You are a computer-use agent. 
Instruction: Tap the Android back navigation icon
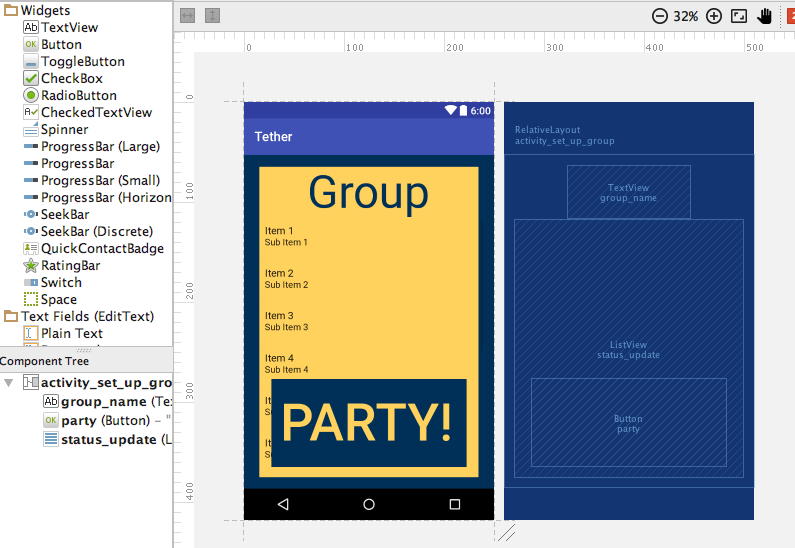point(283,504)
